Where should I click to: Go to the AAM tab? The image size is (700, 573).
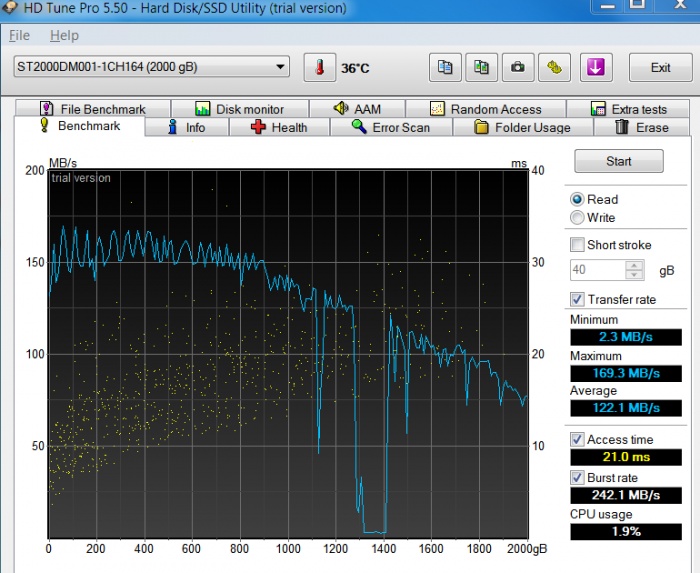(x=355, y=109)
